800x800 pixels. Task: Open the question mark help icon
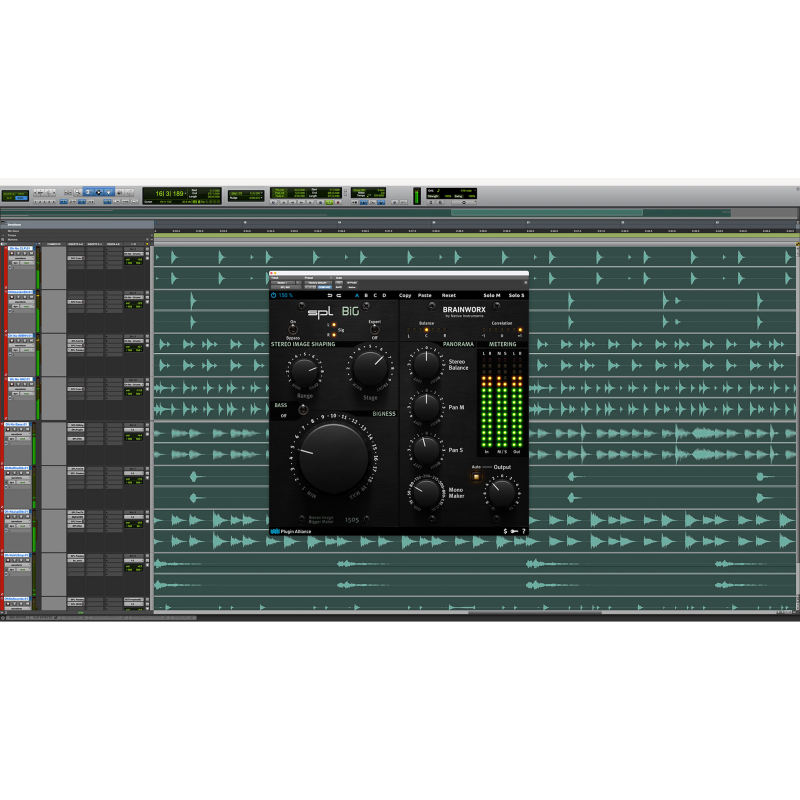click(x=523, y=531)
